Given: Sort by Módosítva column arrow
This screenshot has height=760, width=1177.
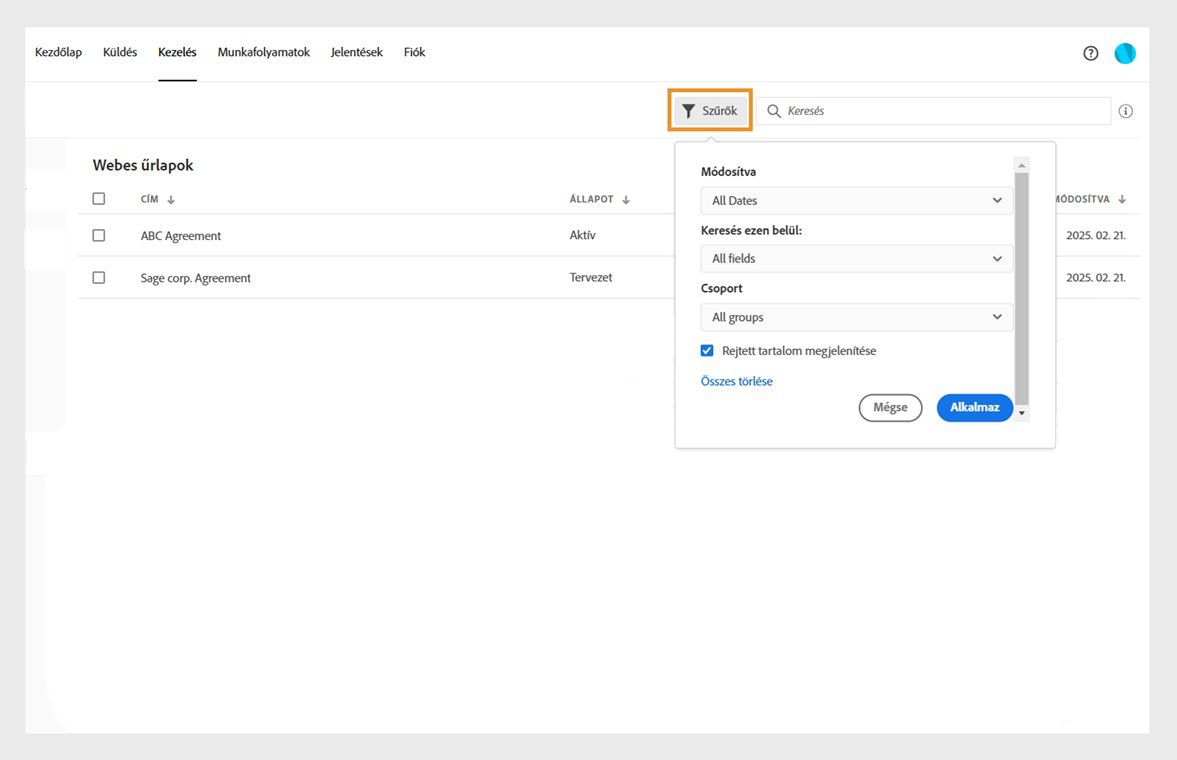Looking at the screenshot, I should pyautogui.click(x=1122, y=200).
